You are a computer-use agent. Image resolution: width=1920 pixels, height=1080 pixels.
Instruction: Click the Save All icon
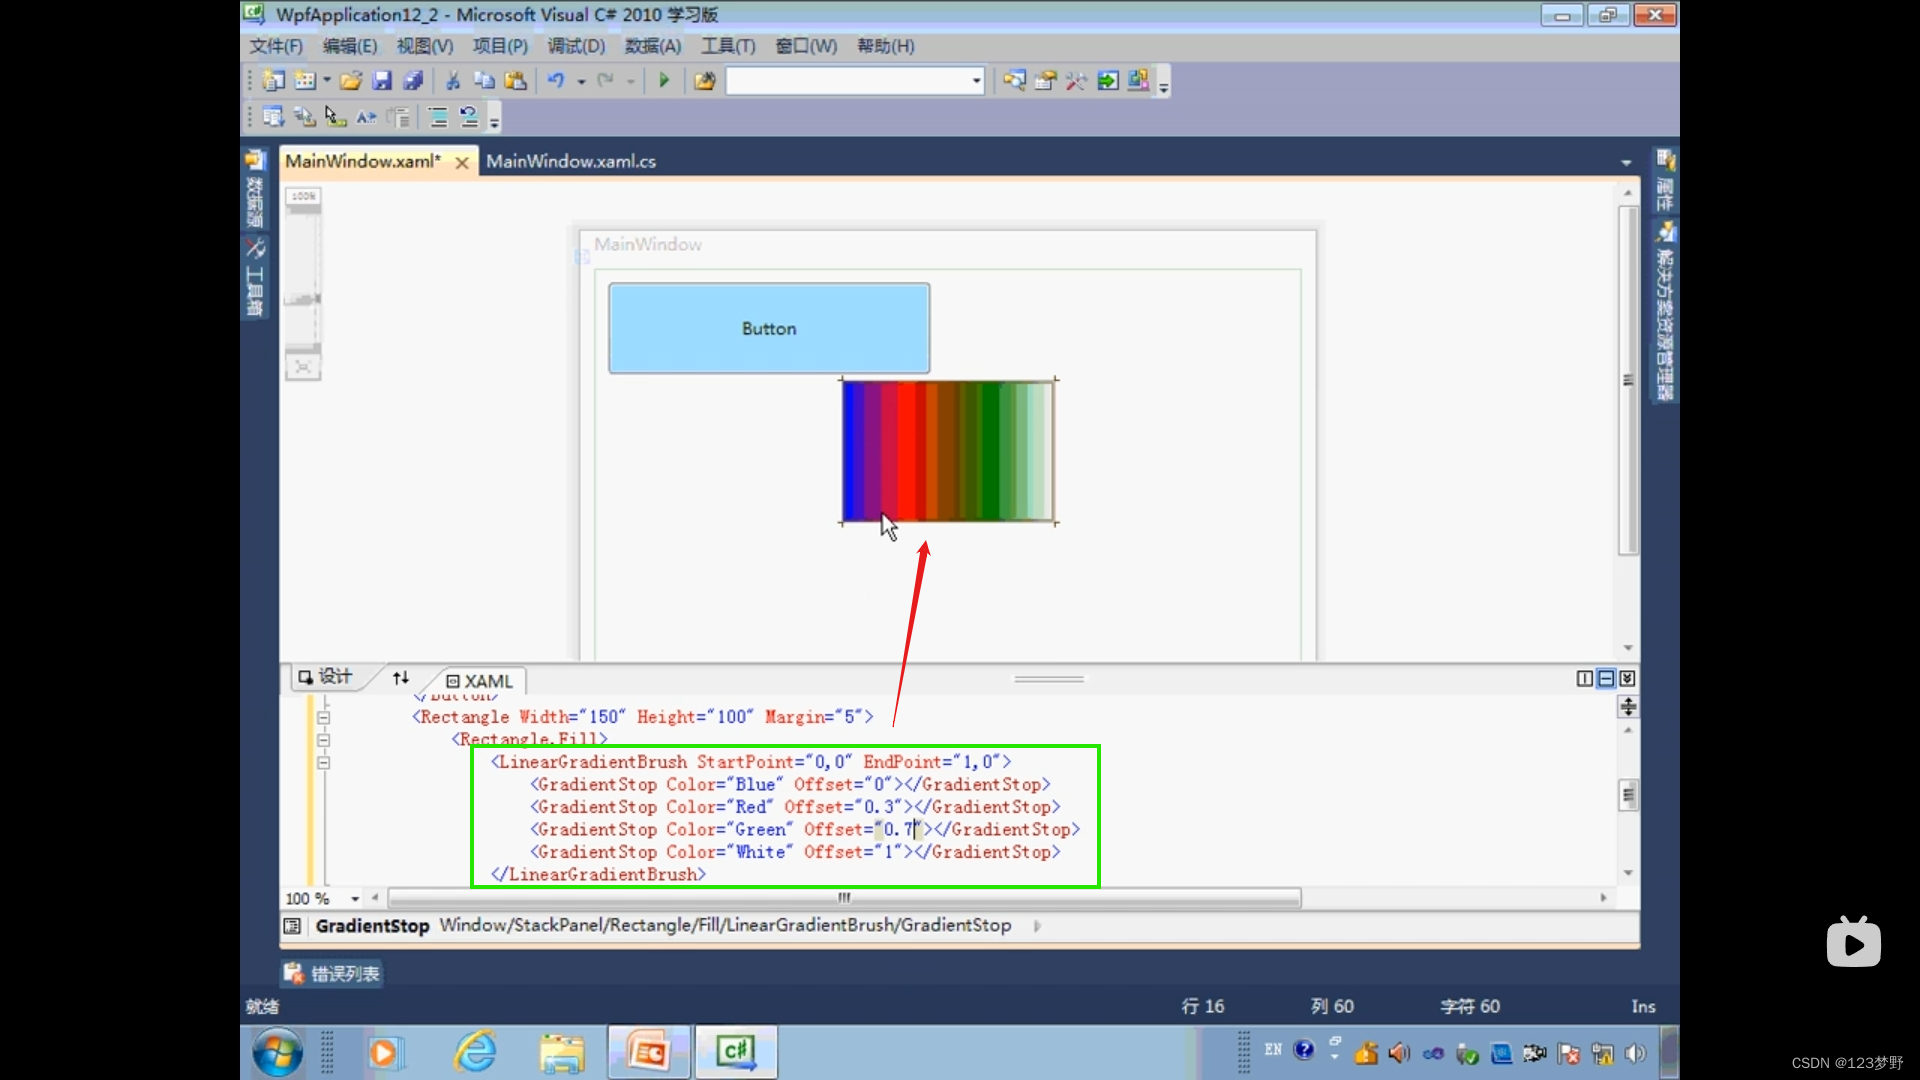click(x=413, y=81)
